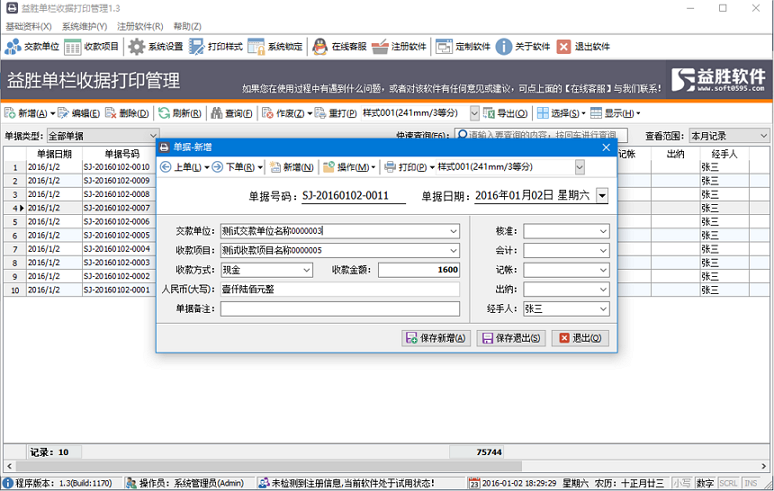This screenshot has width=774, height=491.
Task: Open the 会计 dropdown
Action: pos(603,251)
